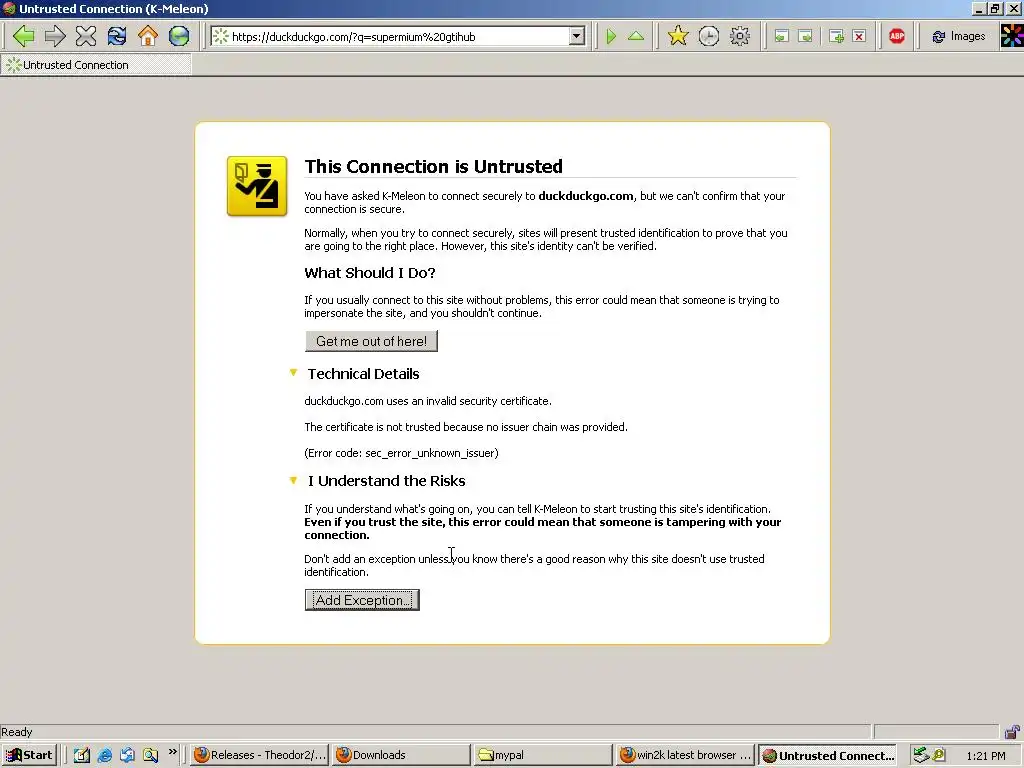Screen dimensions: 1024x768
Task: Expand quick launch overflow chevron
Action: [x=172, y=752]
